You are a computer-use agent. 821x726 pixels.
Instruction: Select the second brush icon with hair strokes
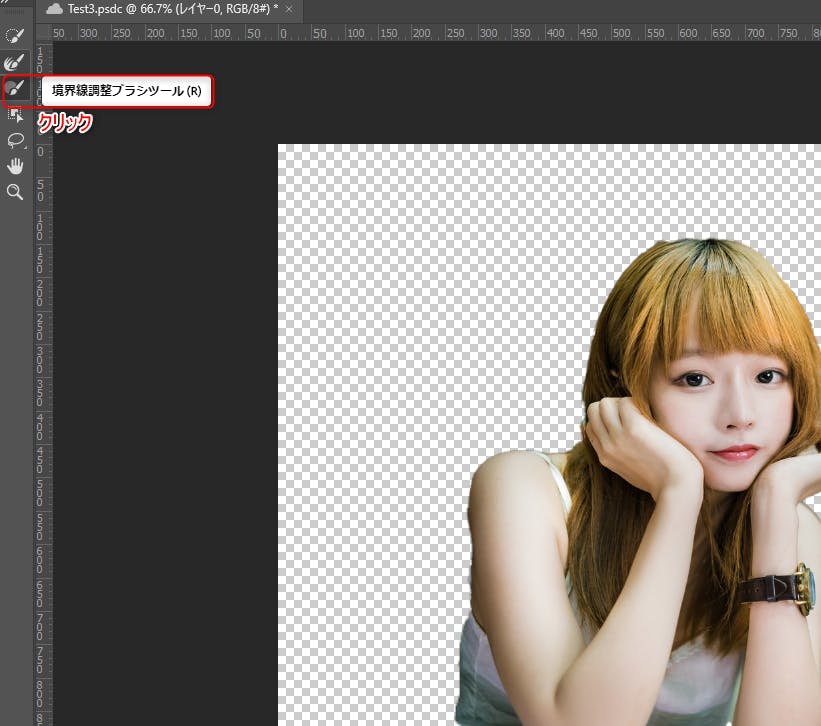tap(14, 63)
